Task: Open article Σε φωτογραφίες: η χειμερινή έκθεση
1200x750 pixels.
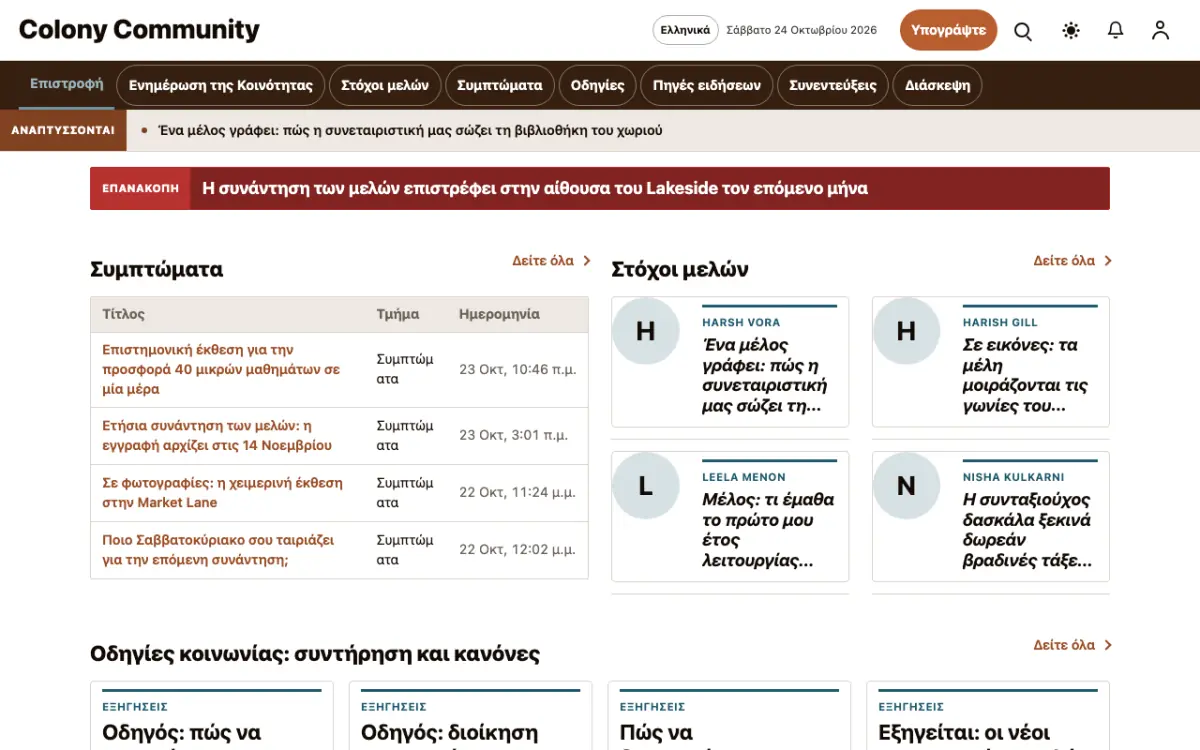Action: click(x=222, y=493)
